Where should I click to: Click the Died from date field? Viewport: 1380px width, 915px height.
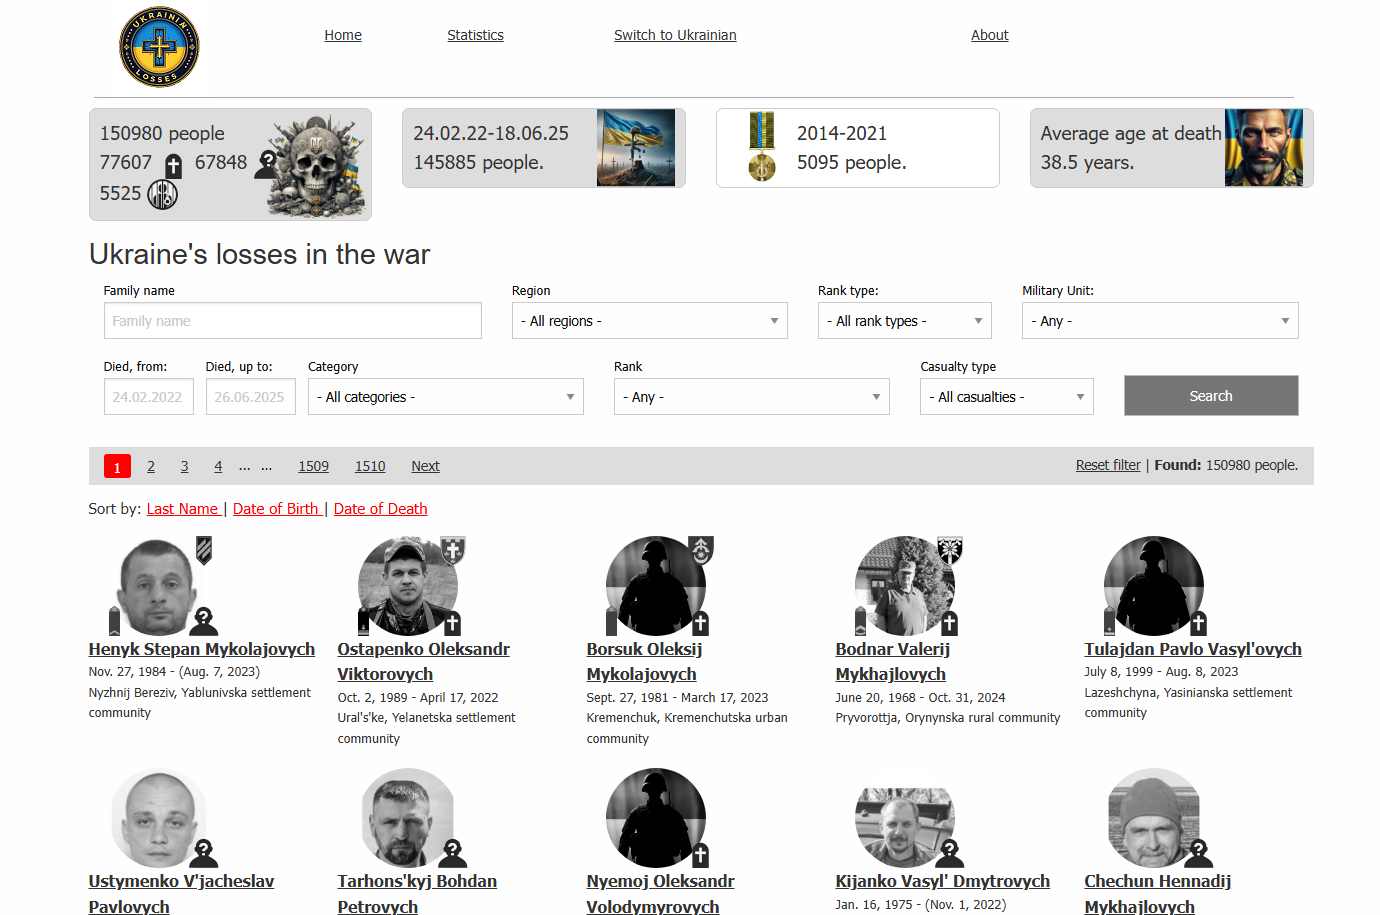[x=149, y=397]
